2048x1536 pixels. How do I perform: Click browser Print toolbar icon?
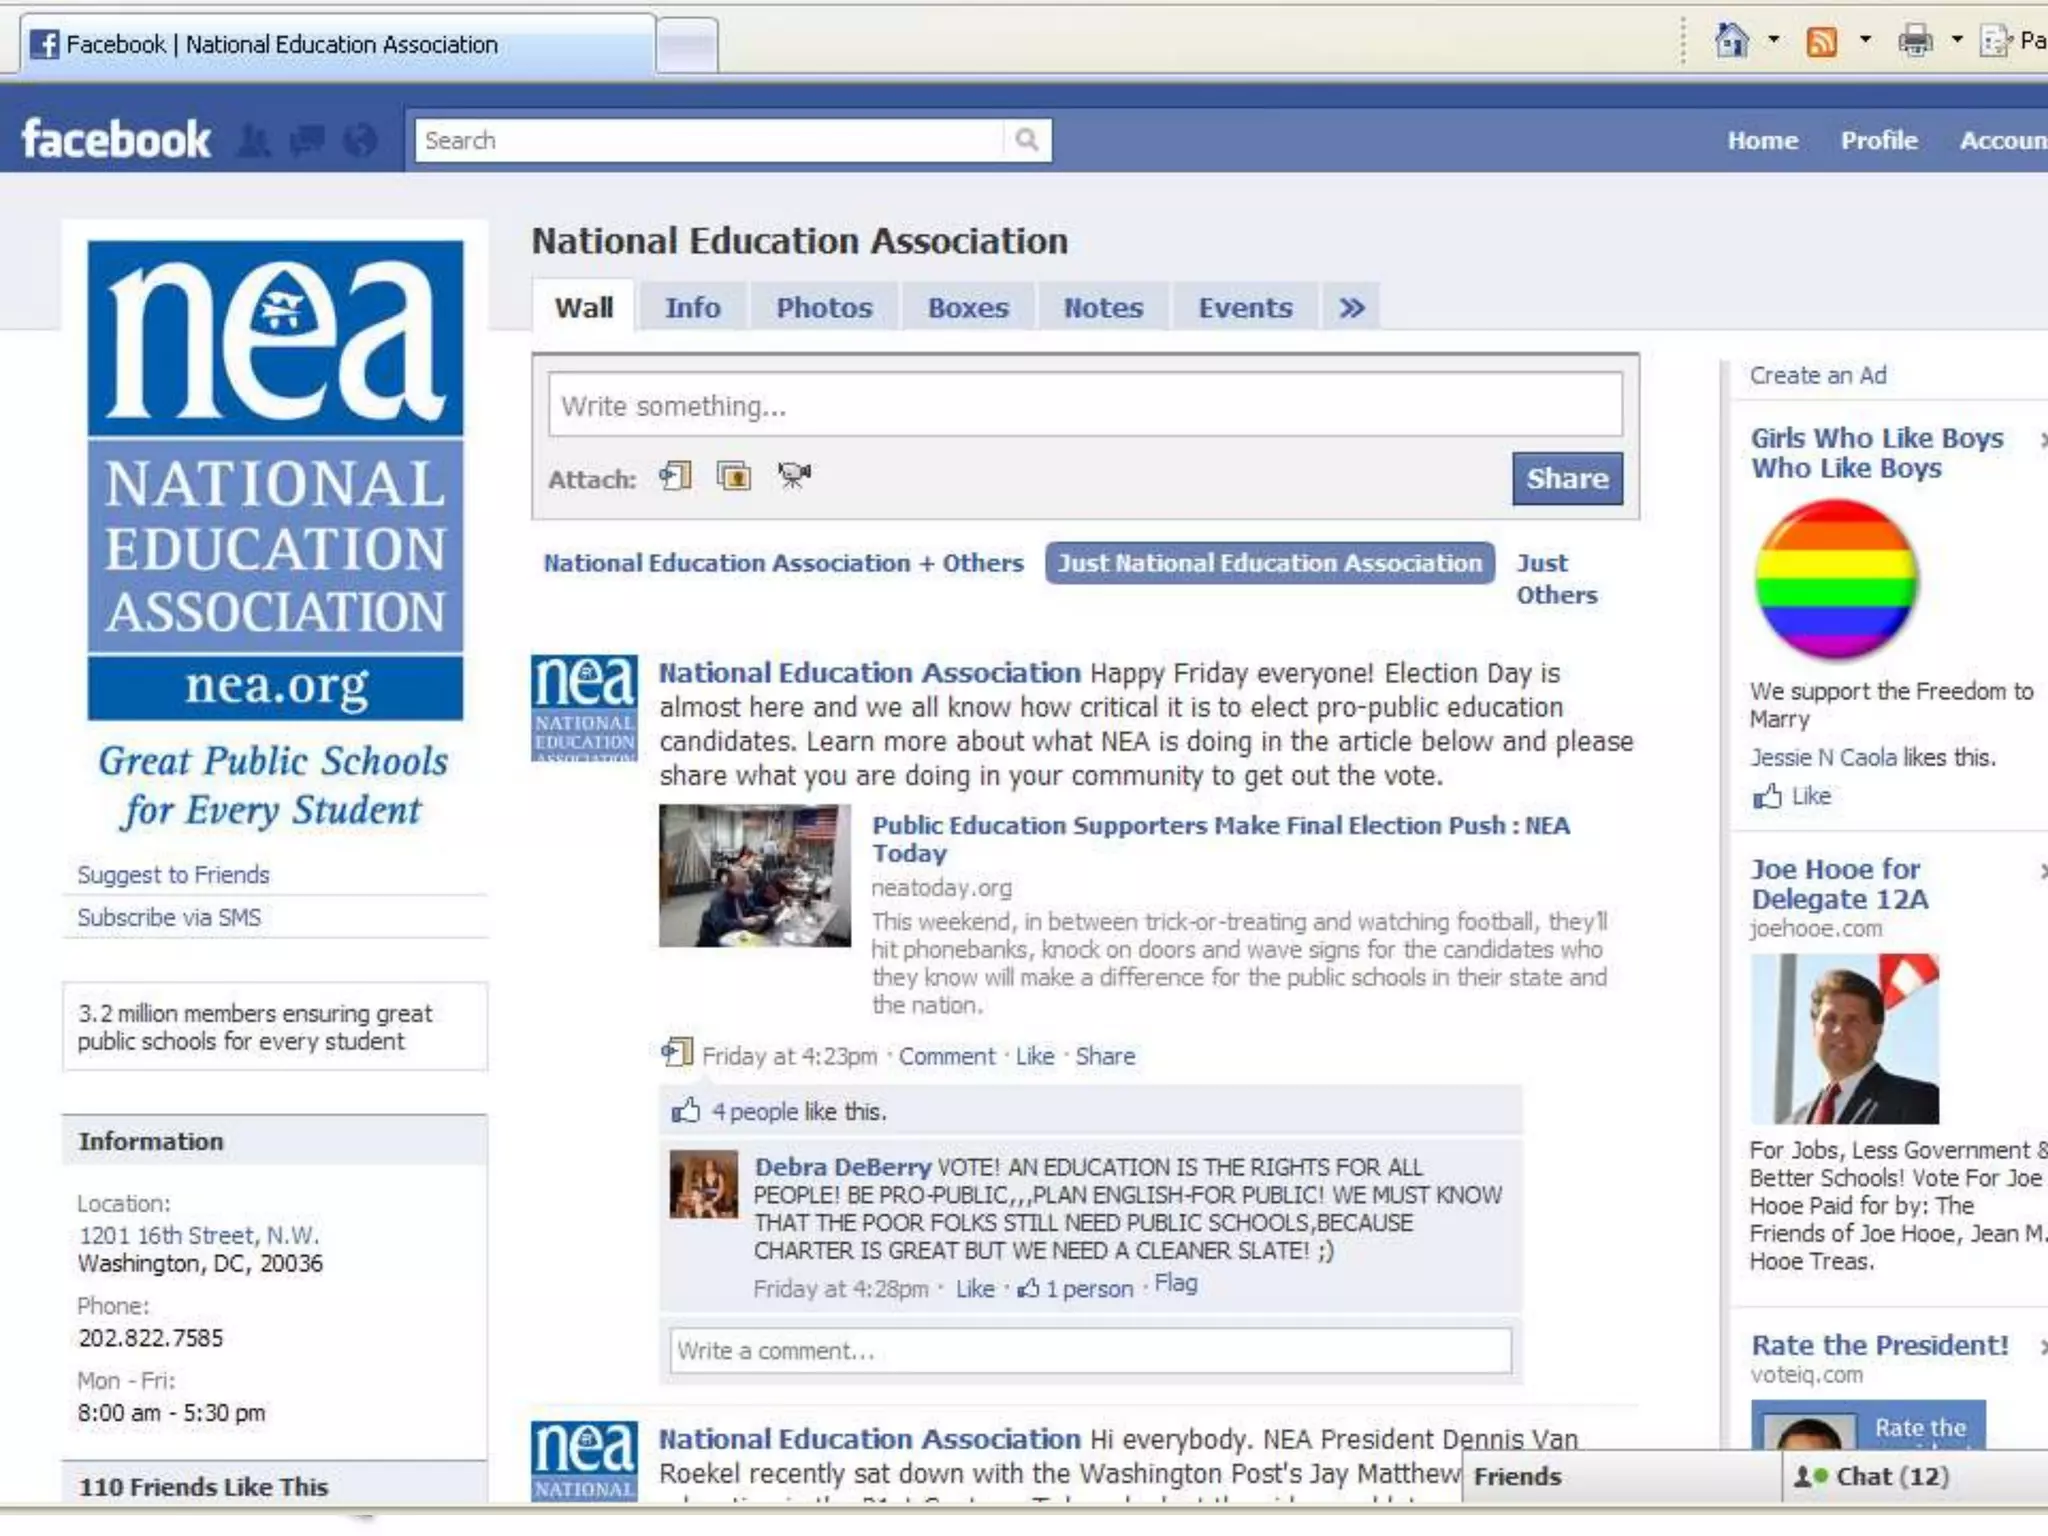click(1915, 42)
